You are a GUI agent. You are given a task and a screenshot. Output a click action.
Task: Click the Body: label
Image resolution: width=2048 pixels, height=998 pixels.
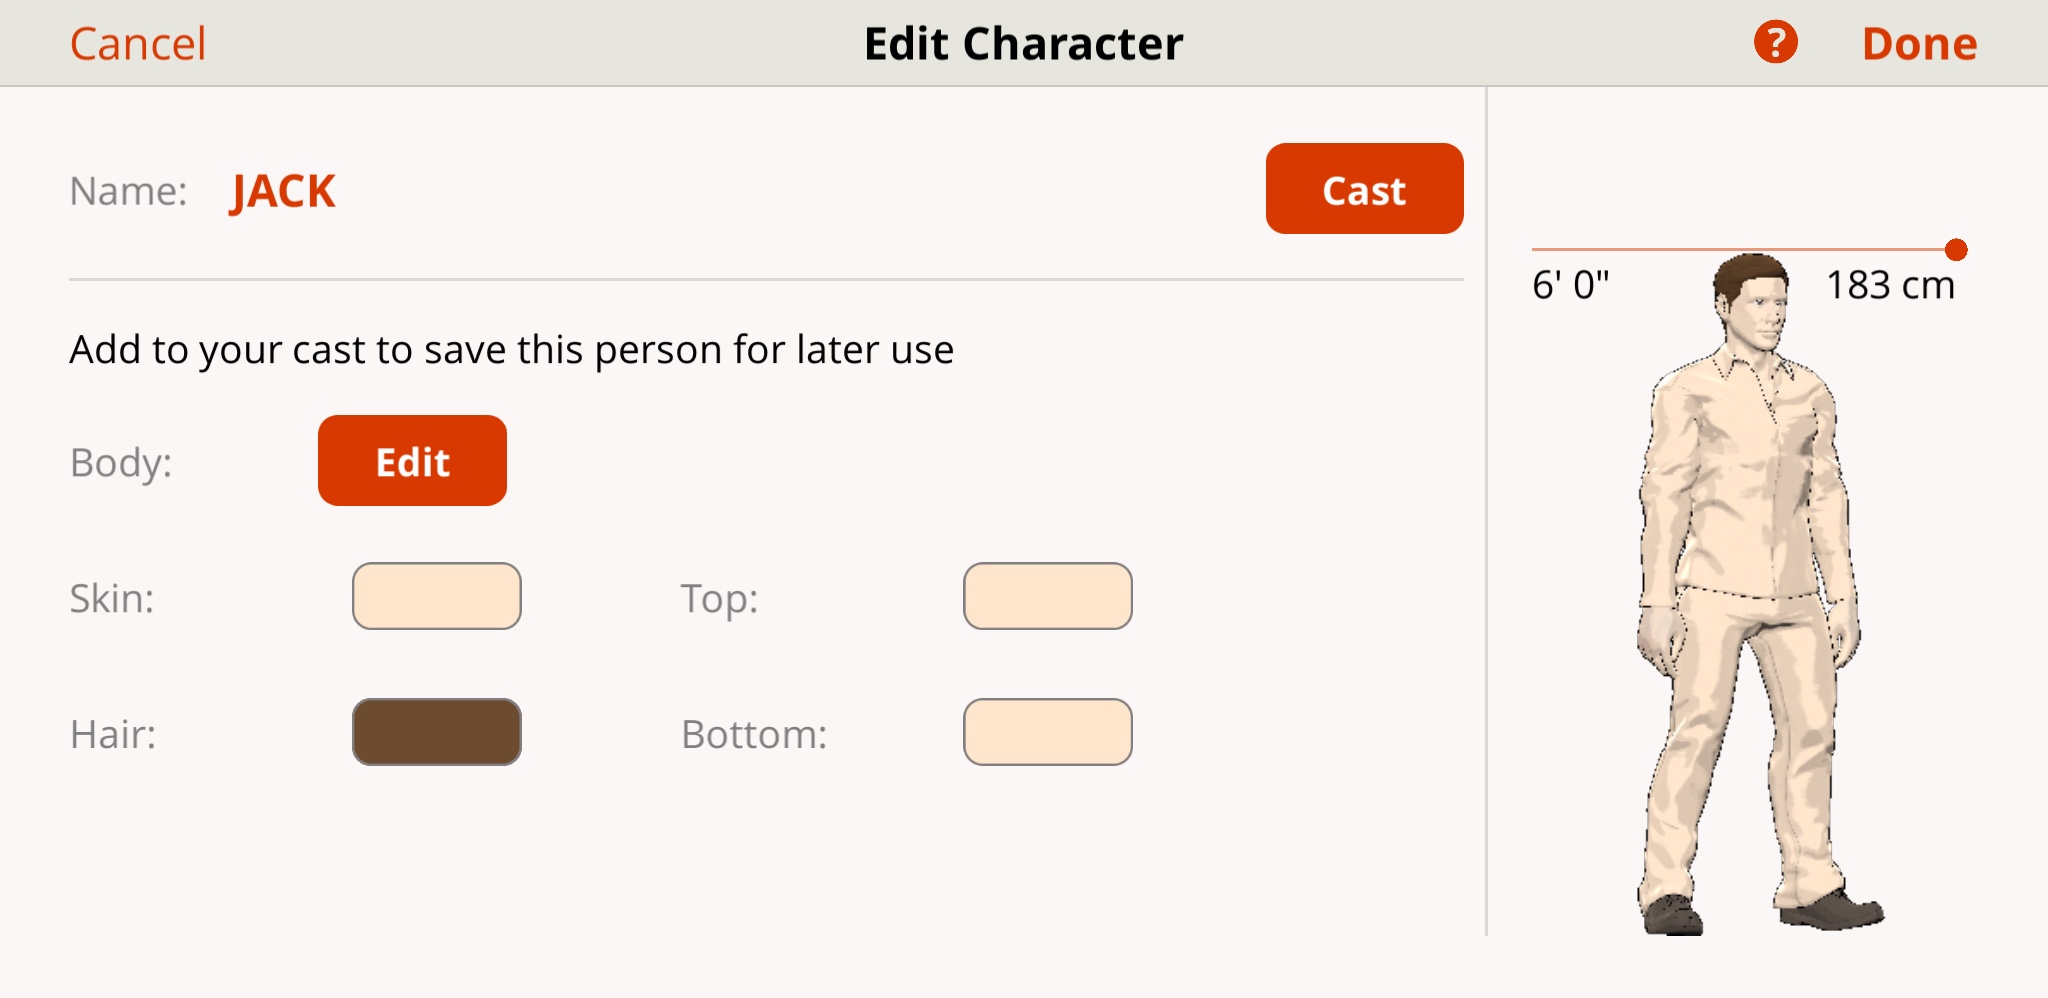121,463
